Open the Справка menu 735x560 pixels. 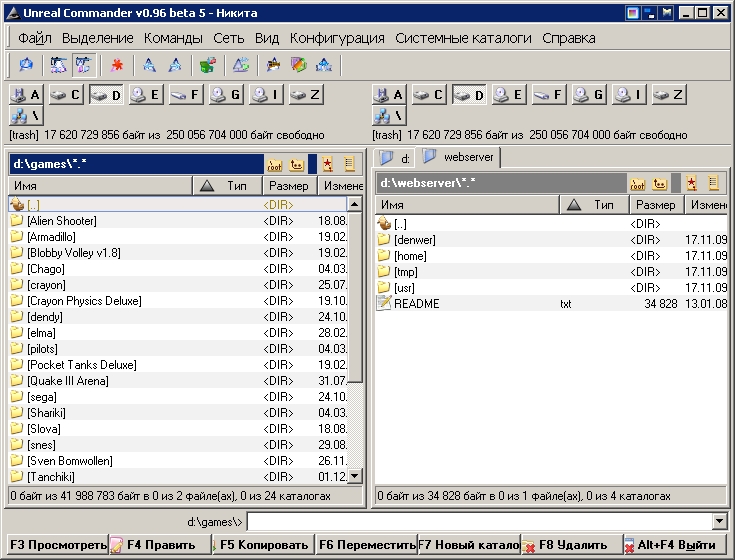tap(569, 38)
